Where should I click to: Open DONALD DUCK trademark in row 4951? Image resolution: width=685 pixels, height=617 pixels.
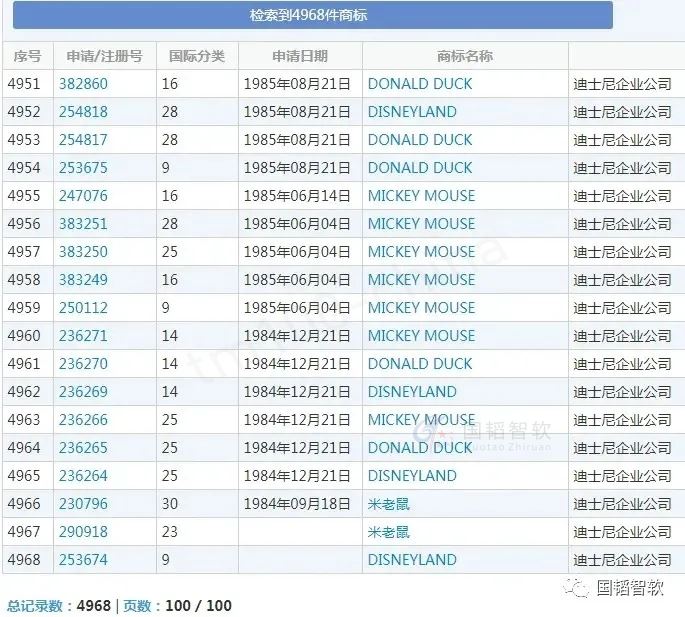(420, 83)
